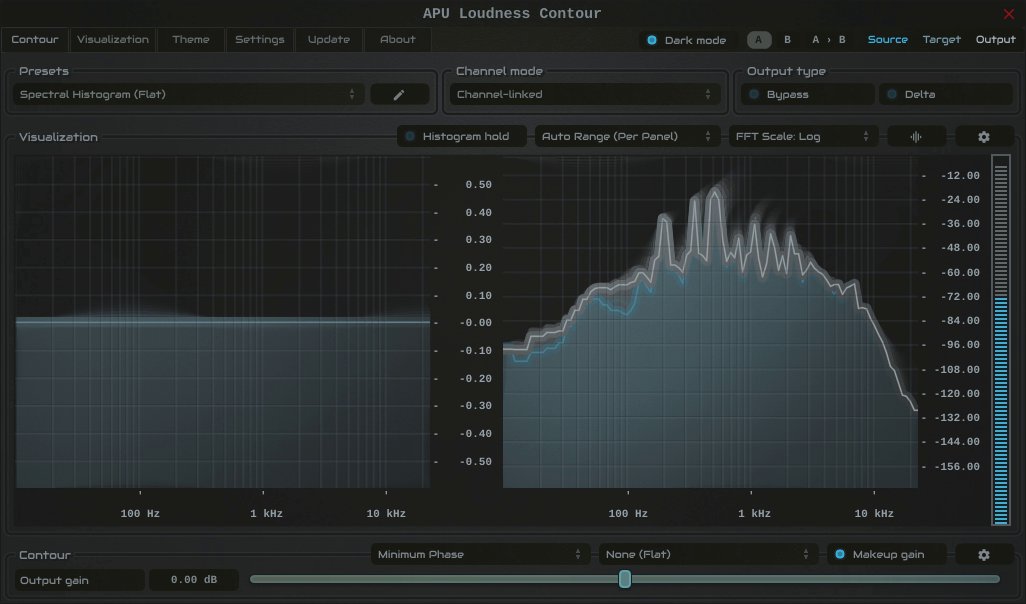Click the -84.00 dB scale label
The width and height of the screenshot is (1026, 604).
[960, 321]
